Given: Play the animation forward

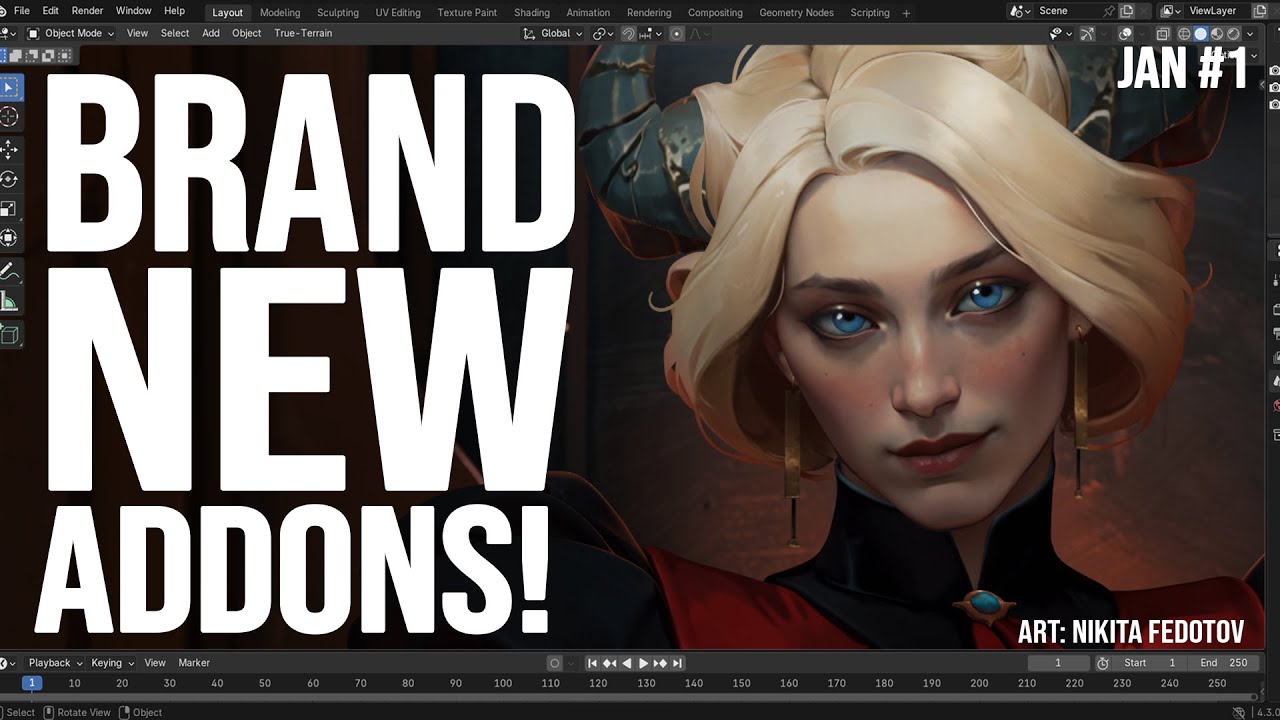Looking at the screenshot, I should pyautogui.click(x=643, y=663).
